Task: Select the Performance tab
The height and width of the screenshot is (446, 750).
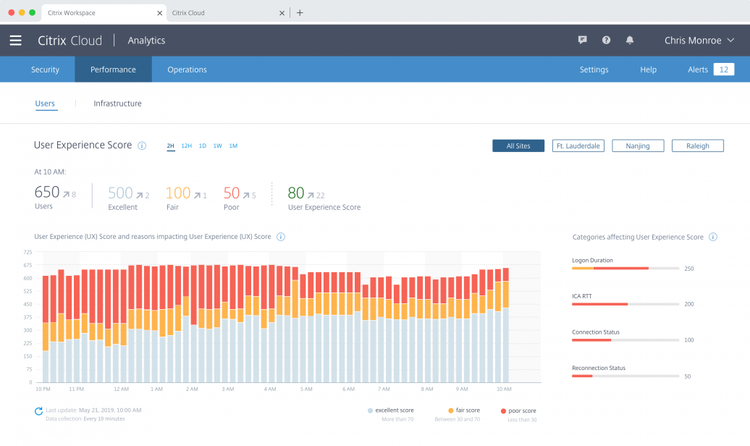Action: click(x=113, y=69)
